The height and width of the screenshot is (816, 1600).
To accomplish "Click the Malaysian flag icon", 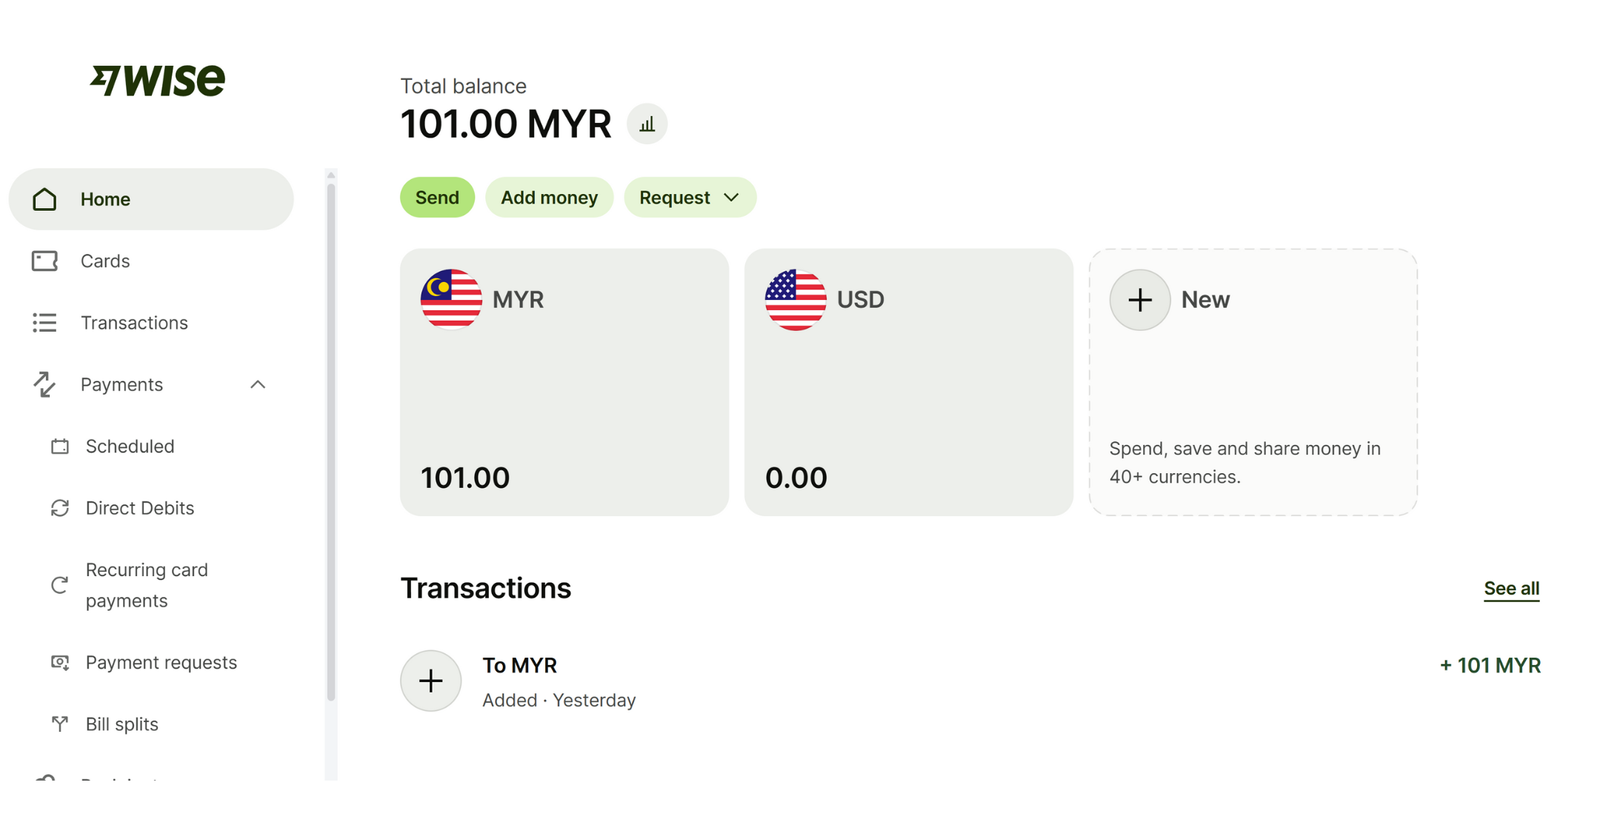I will (x=451, y=299).
